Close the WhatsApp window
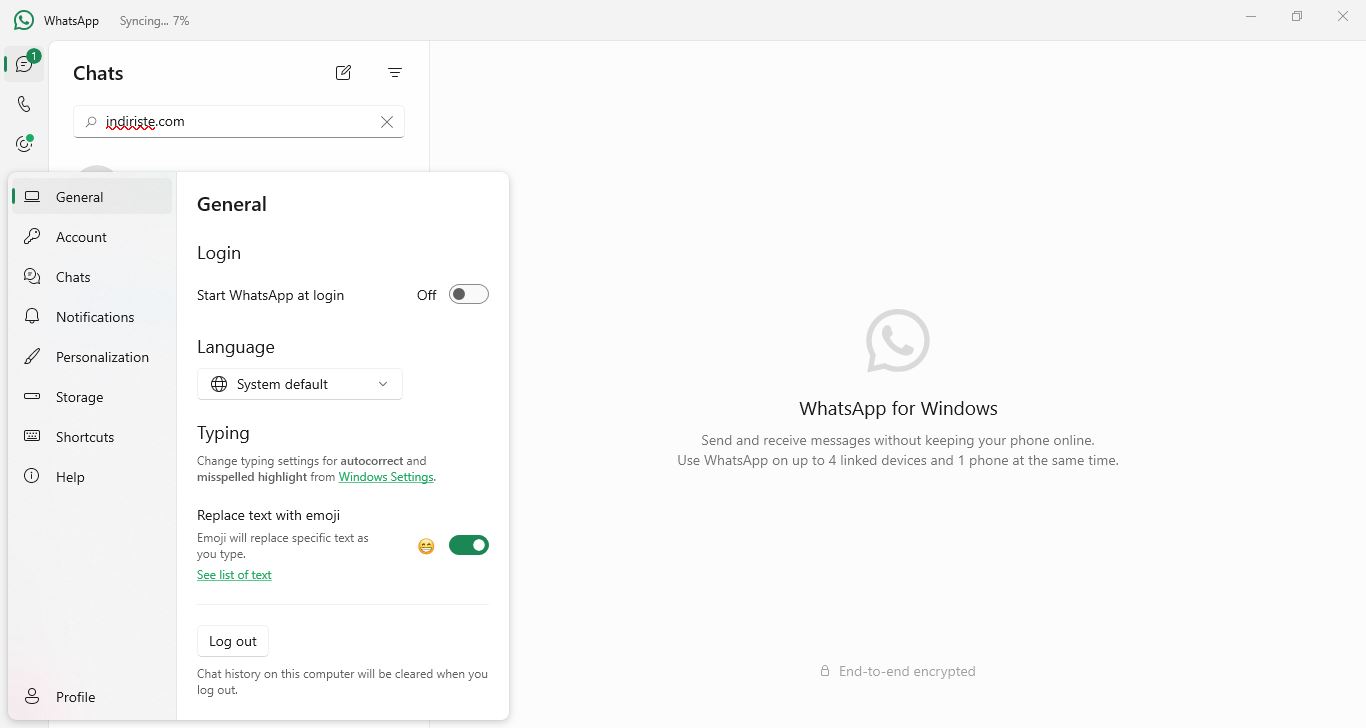Screen dimensions: 1366x728 pyautogui.click(x=1343, y=17)
